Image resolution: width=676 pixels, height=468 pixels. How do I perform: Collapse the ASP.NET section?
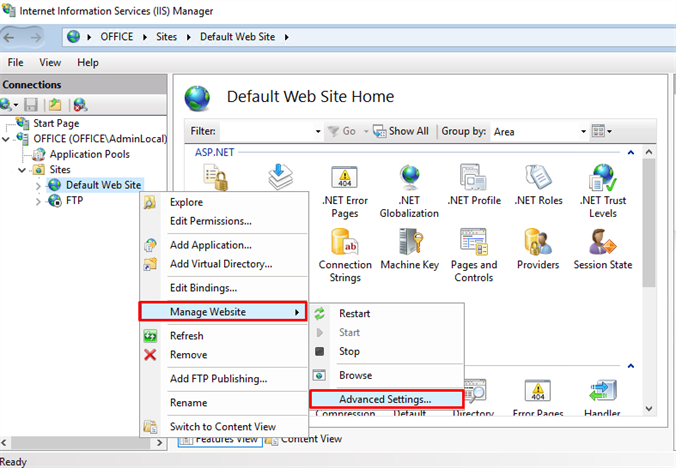[x=631, y=153]
